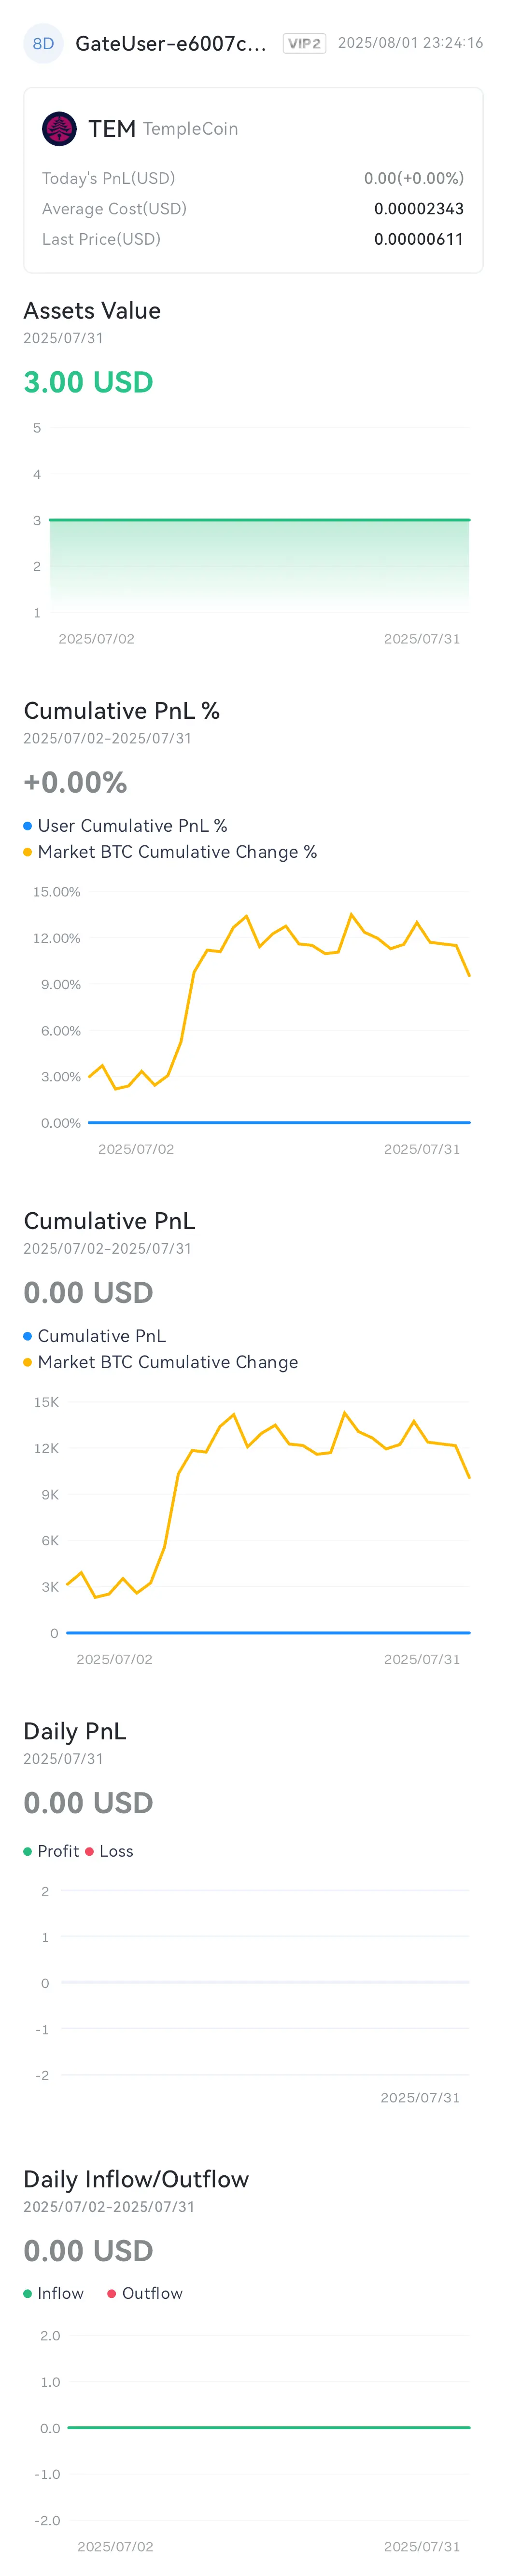Click the TEM coin name heading

tap(112, 129)
